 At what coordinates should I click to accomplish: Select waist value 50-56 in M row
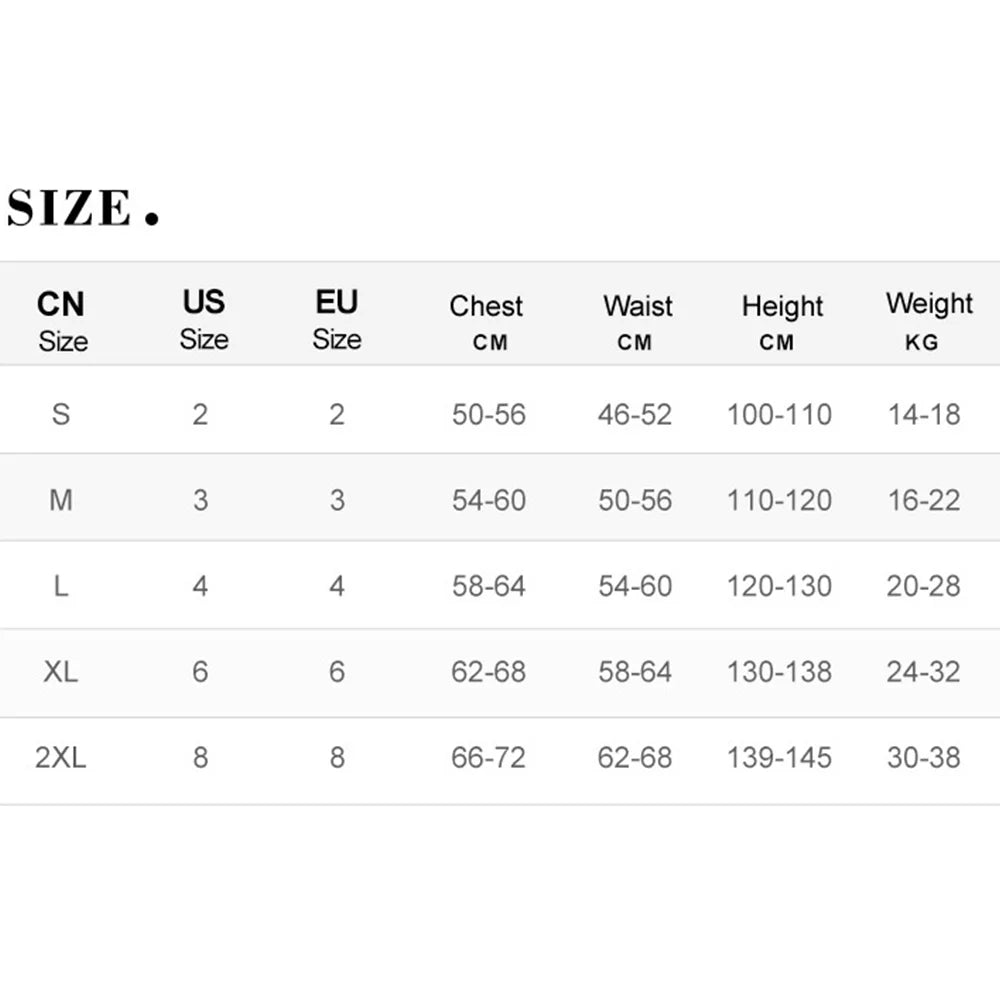(635, 500)
